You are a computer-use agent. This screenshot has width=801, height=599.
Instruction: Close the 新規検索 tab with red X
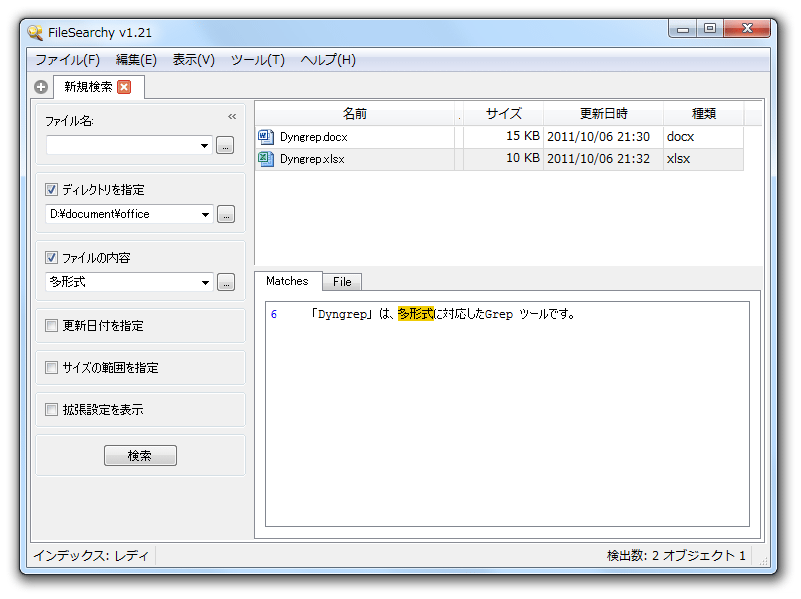point(124,87)
